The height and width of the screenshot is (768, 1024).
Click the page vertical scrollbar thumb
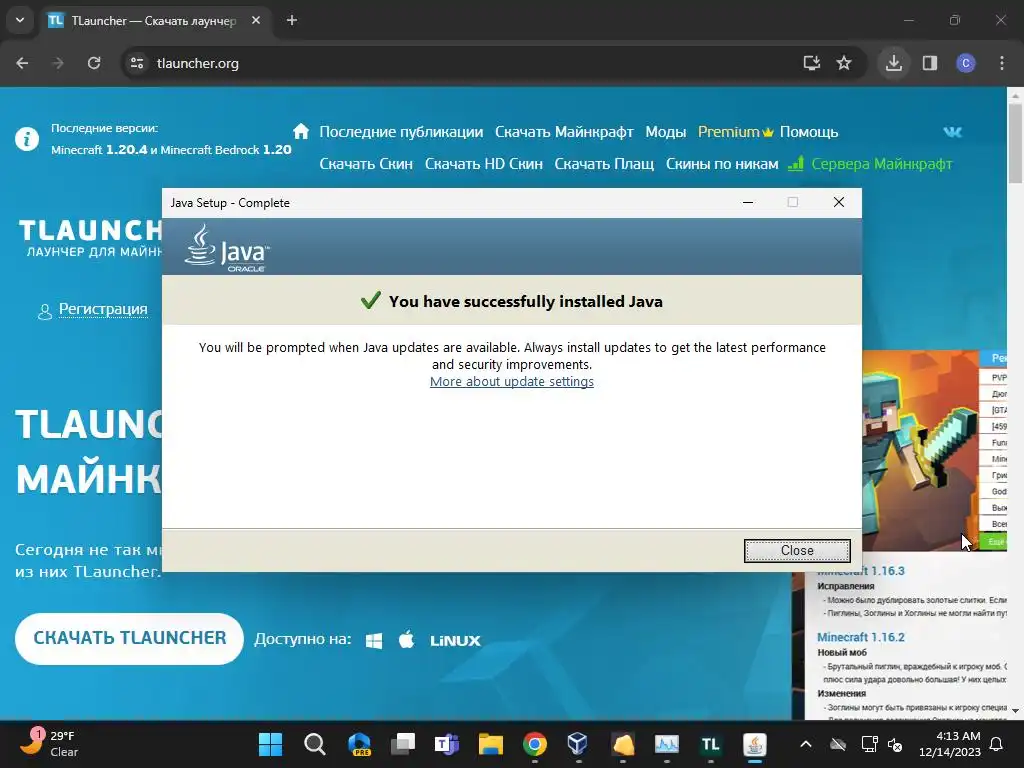tap(1015, 142)
